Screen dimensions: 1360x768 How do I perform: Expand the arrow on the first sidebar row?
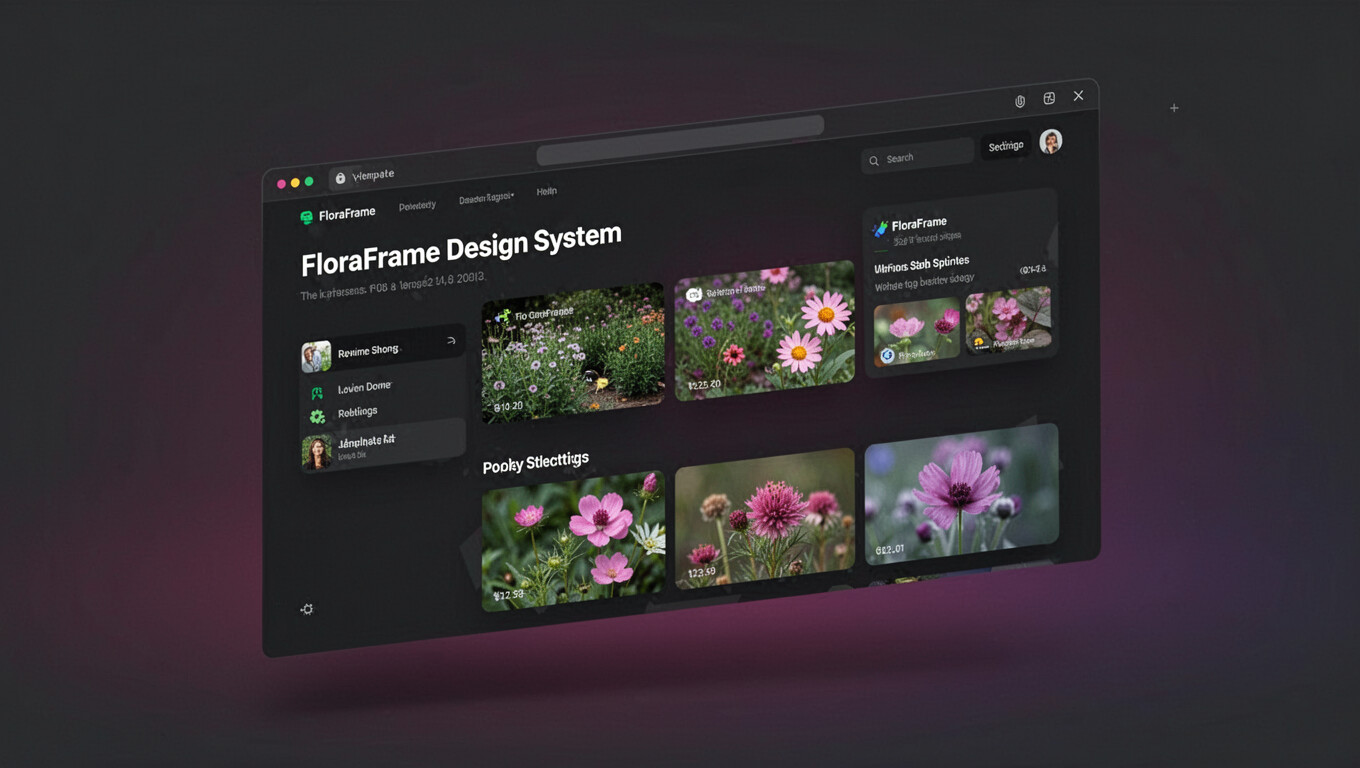coord(451,341)
